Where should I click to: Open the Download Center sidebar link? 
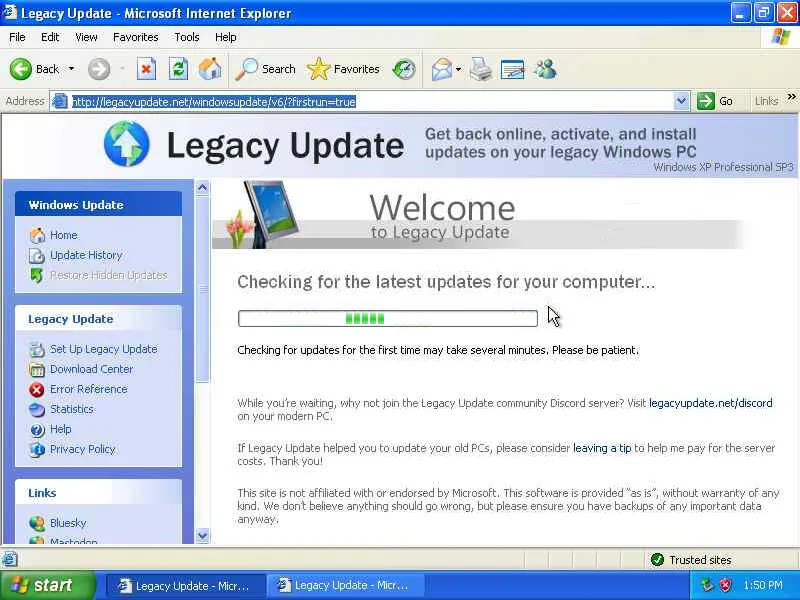click(x=91, y=369)
